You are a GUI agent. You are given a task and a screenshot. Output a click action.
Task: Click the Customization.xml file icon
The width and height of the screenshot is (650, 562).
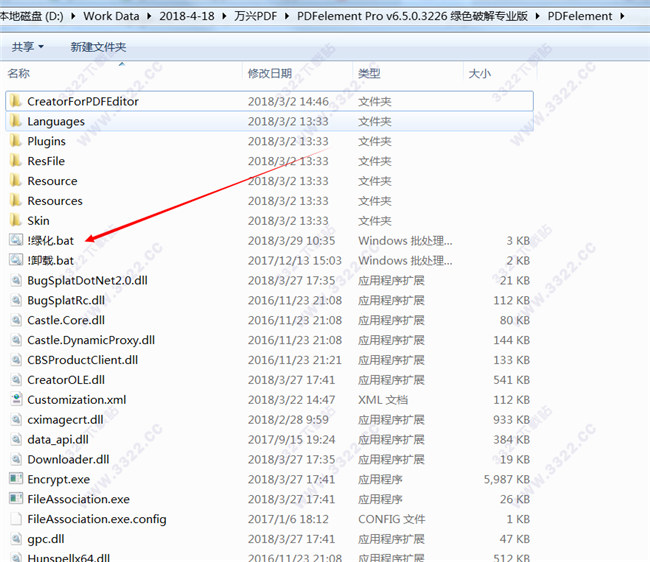point(16,400)
